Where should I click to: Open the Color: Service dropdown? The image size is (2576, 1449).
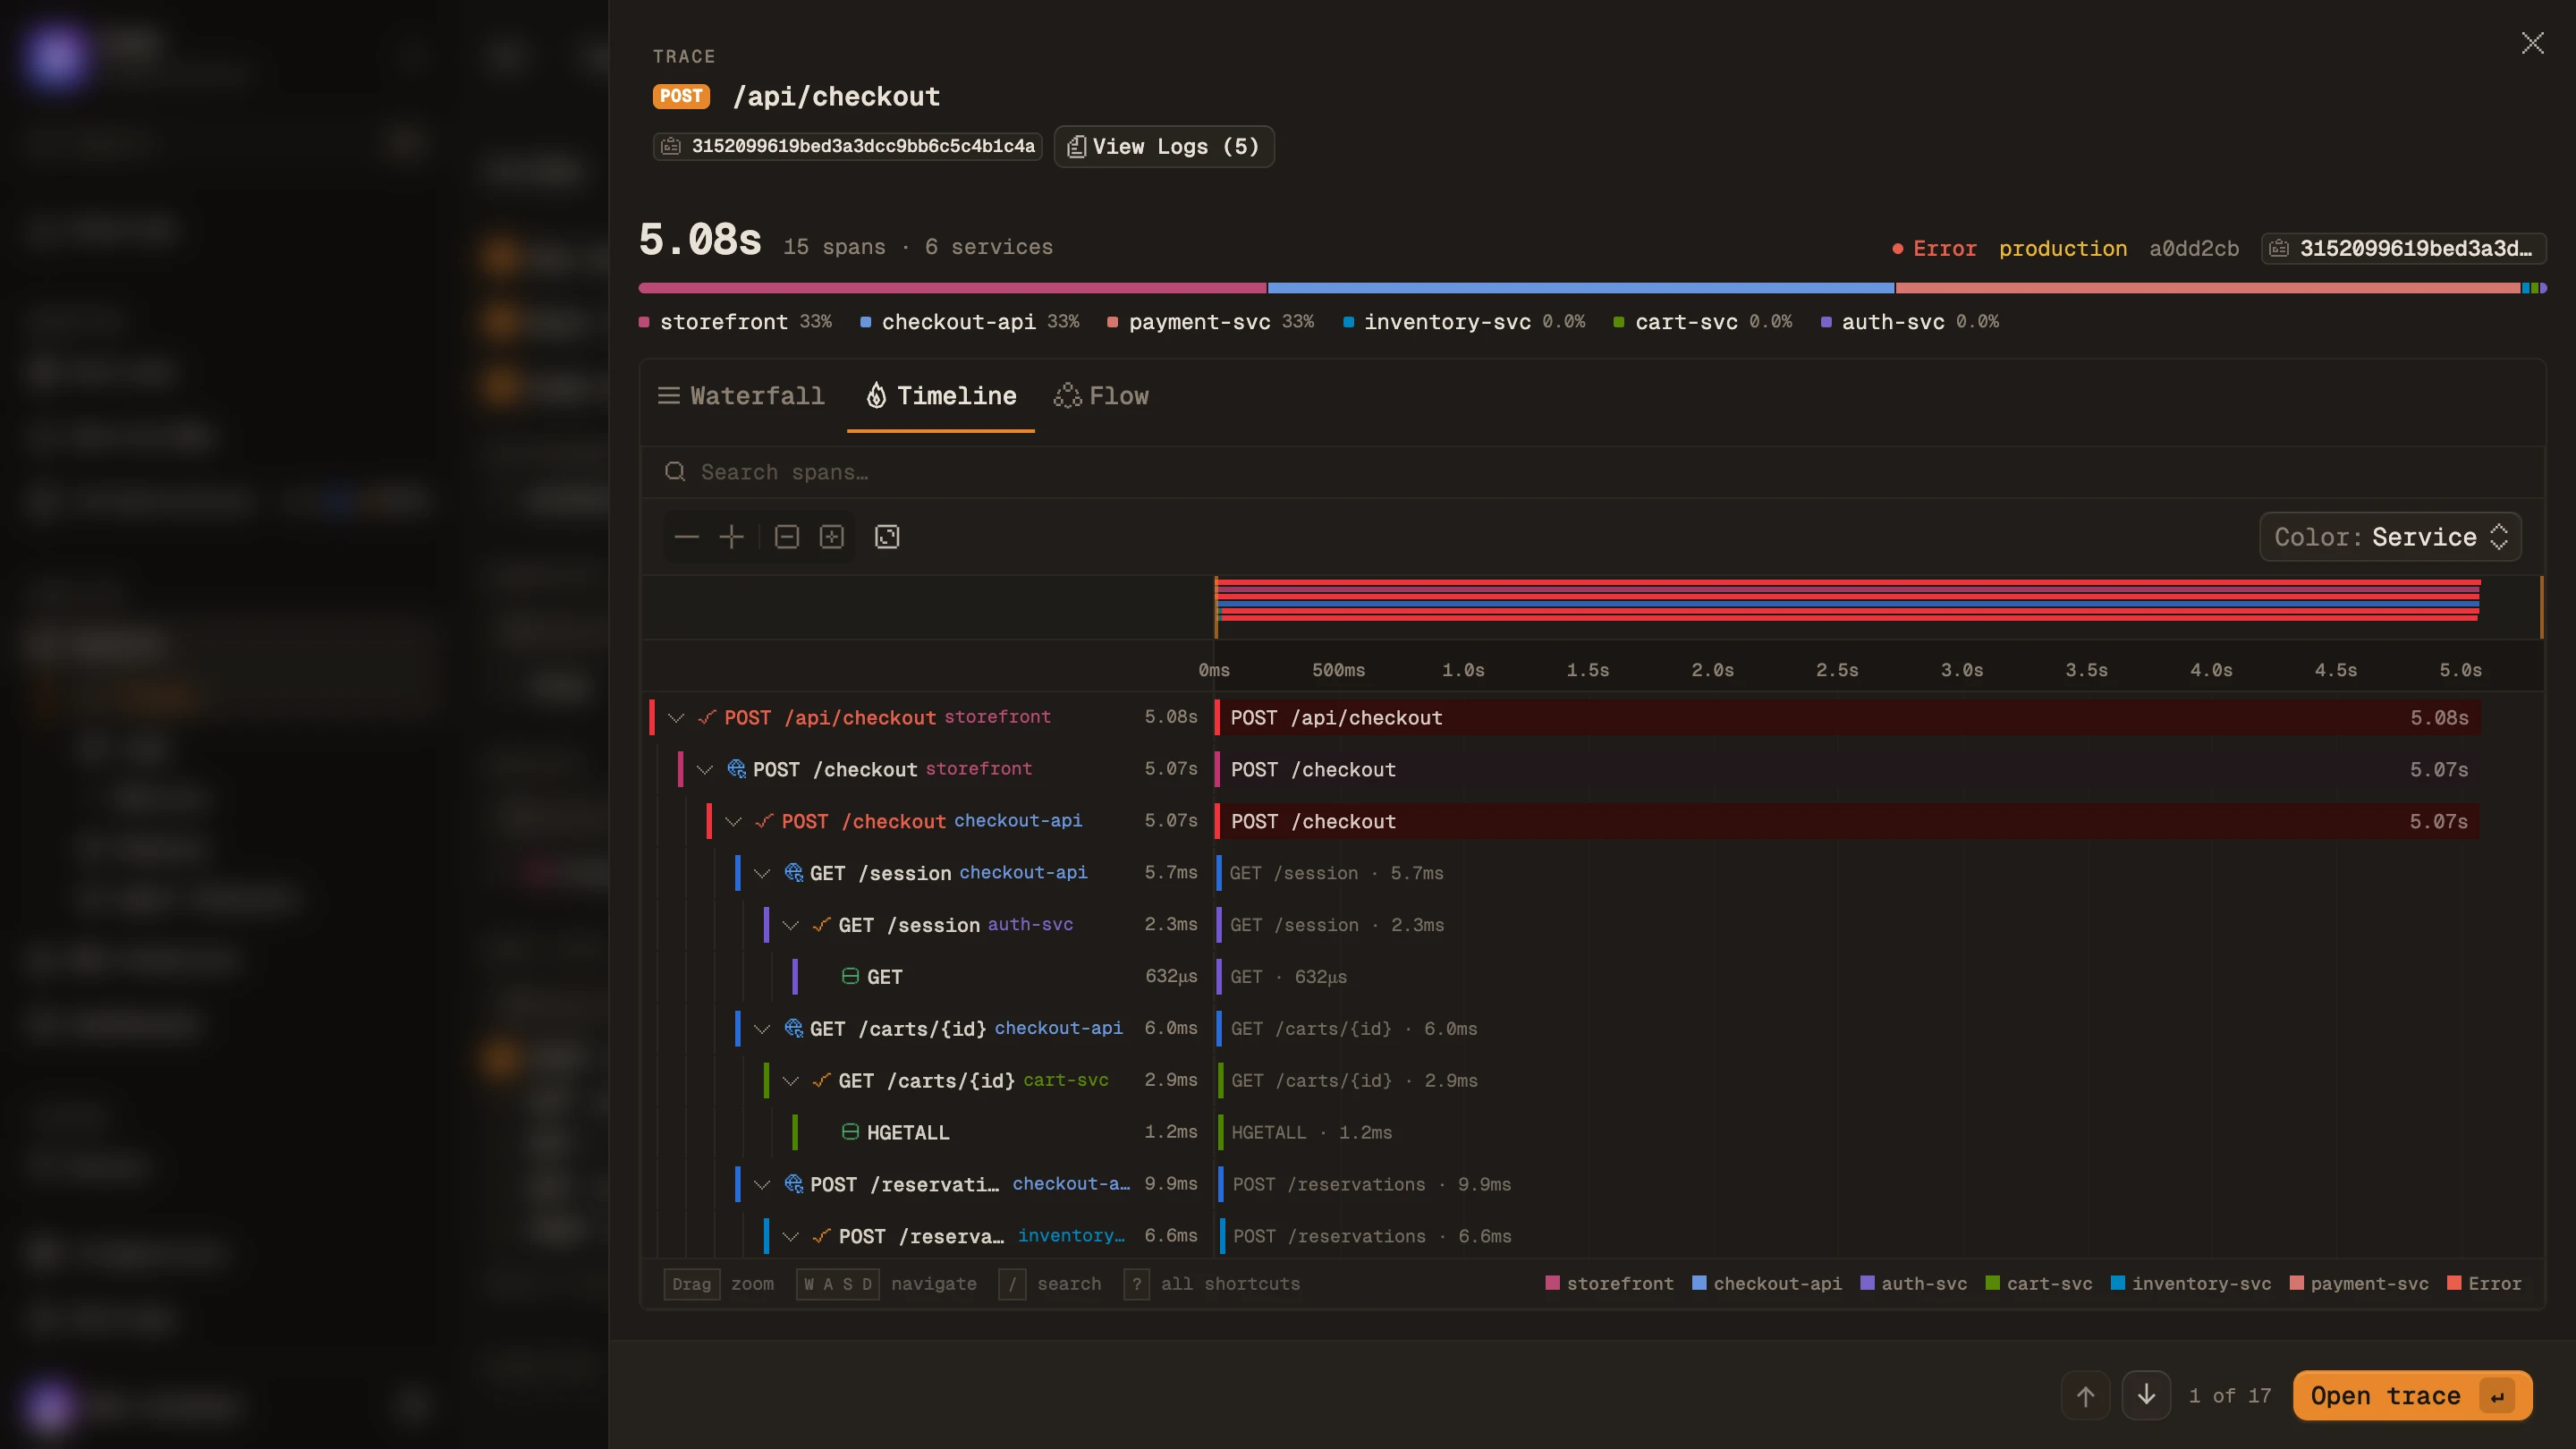[x=2390, y=537]
